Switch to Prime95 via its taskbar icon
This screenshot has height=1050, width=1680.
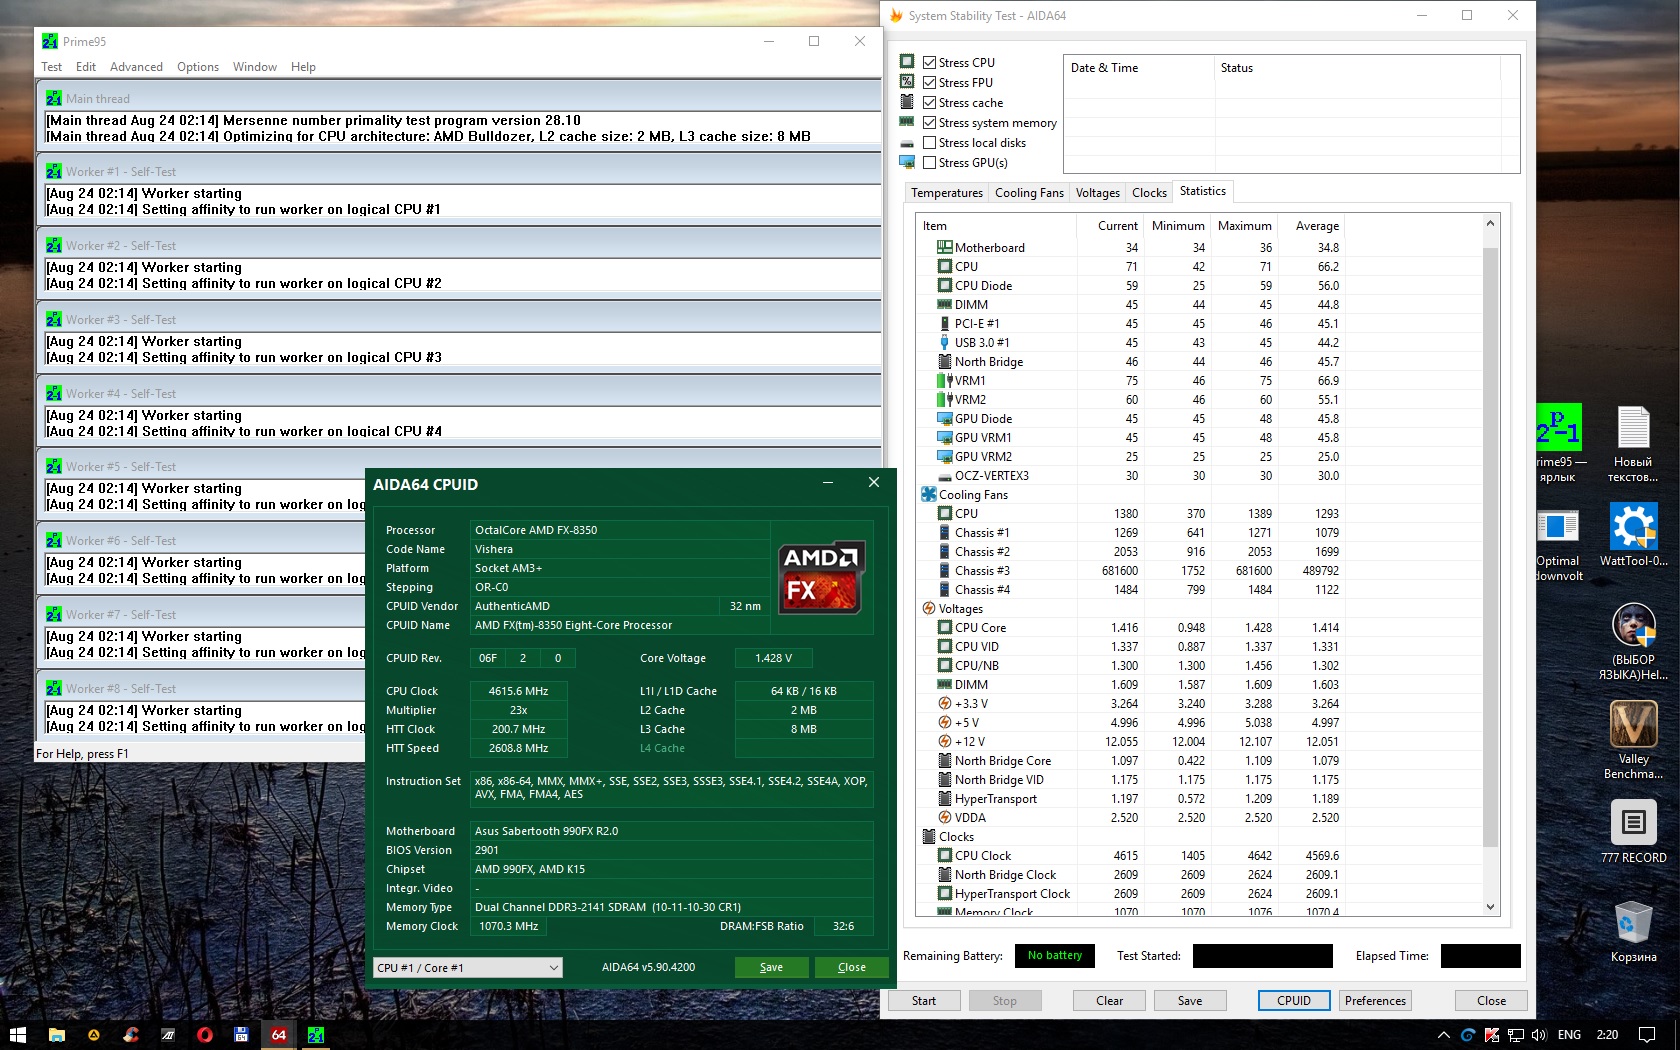point(315,1035)
